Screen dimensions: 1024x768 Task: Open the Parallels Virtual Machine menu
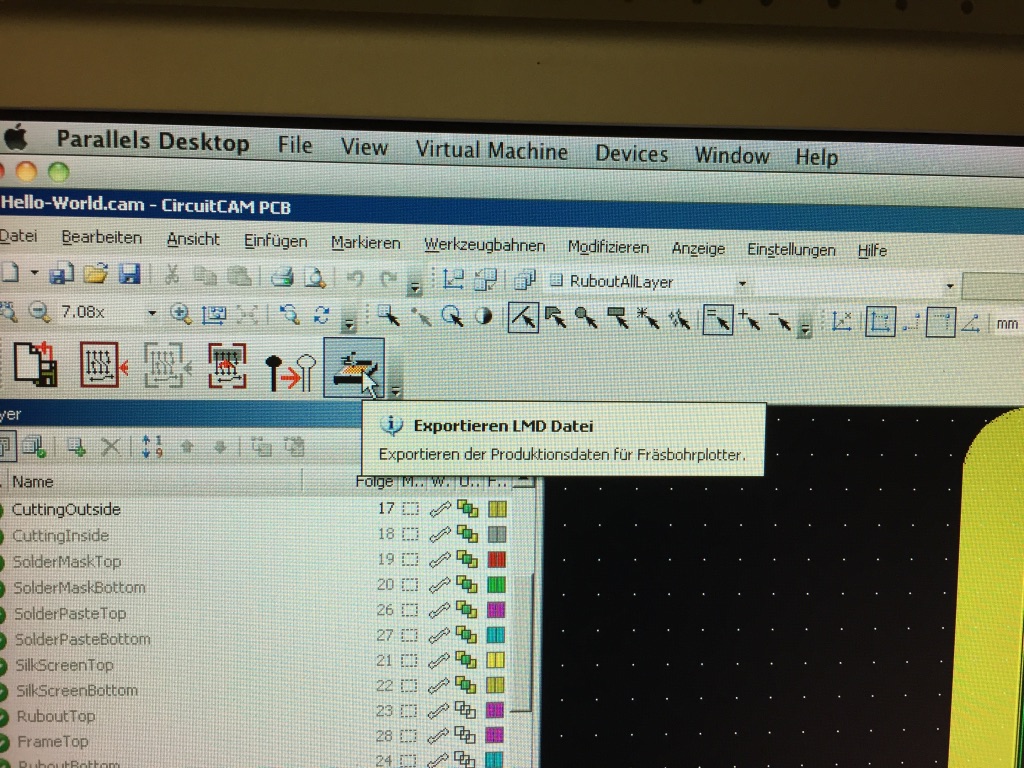(491, 151)
